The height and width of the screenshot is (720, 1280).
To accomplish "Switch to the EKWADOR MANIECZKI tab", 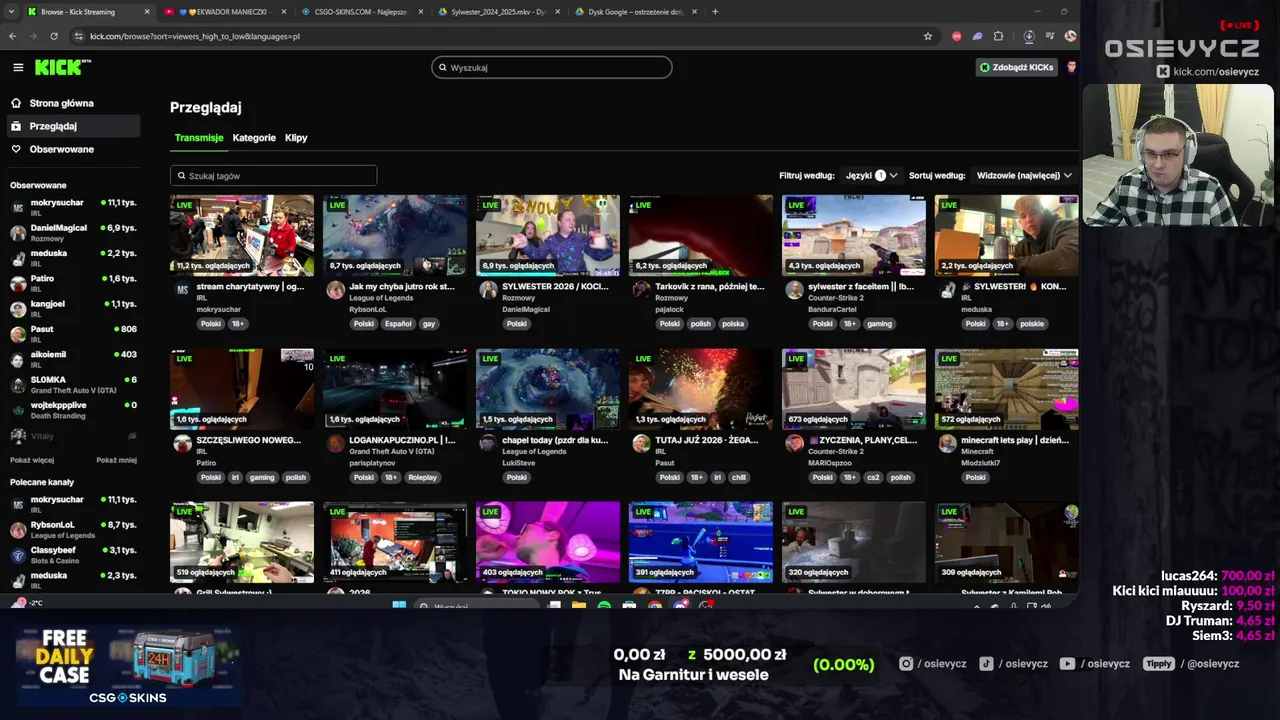I will pos(223,12).
